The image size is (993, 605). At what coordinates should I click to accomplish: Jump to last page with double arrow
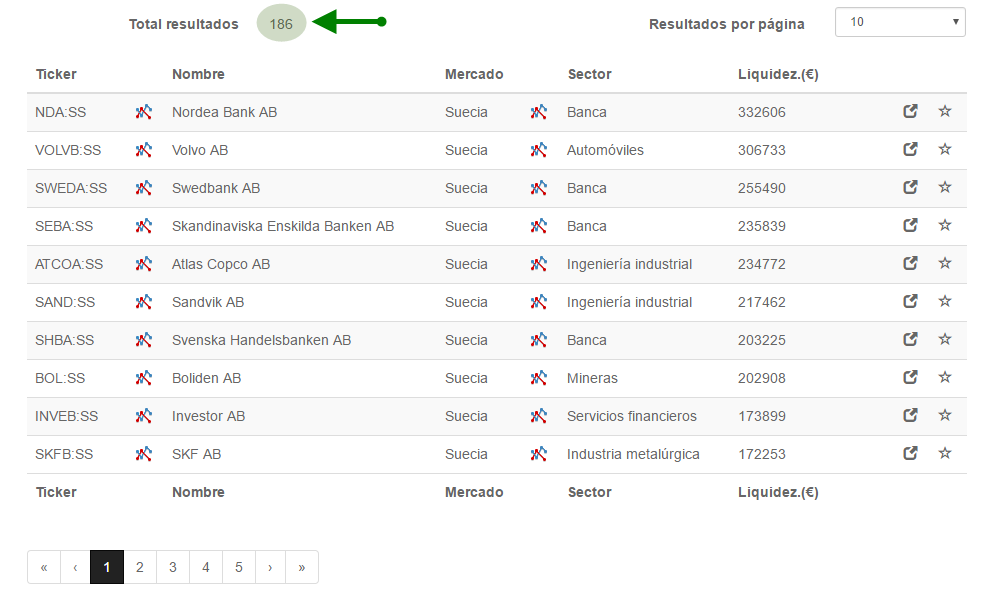pos(302,567)
